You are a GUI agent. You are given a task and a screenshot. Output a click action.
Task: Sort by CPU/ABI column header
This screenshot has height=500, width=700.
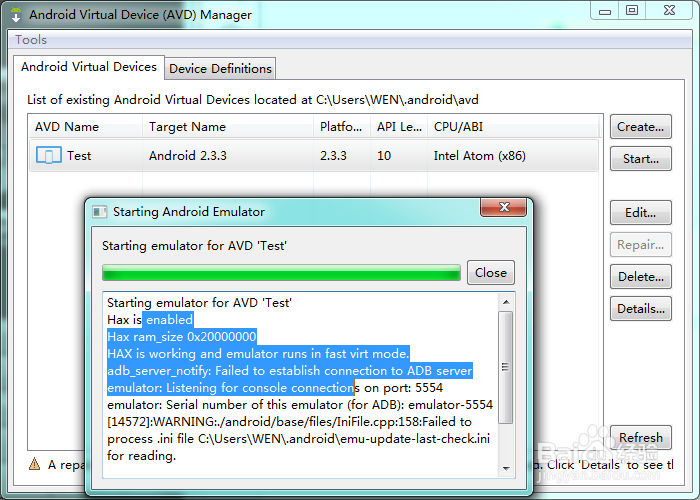click(x=513, y=127)
